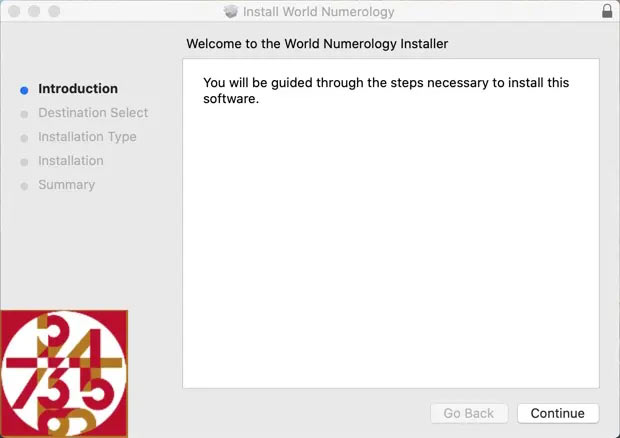Click the lock icon in the title bar
Screen dimensions: 620x438
click(x=607, y=11)
